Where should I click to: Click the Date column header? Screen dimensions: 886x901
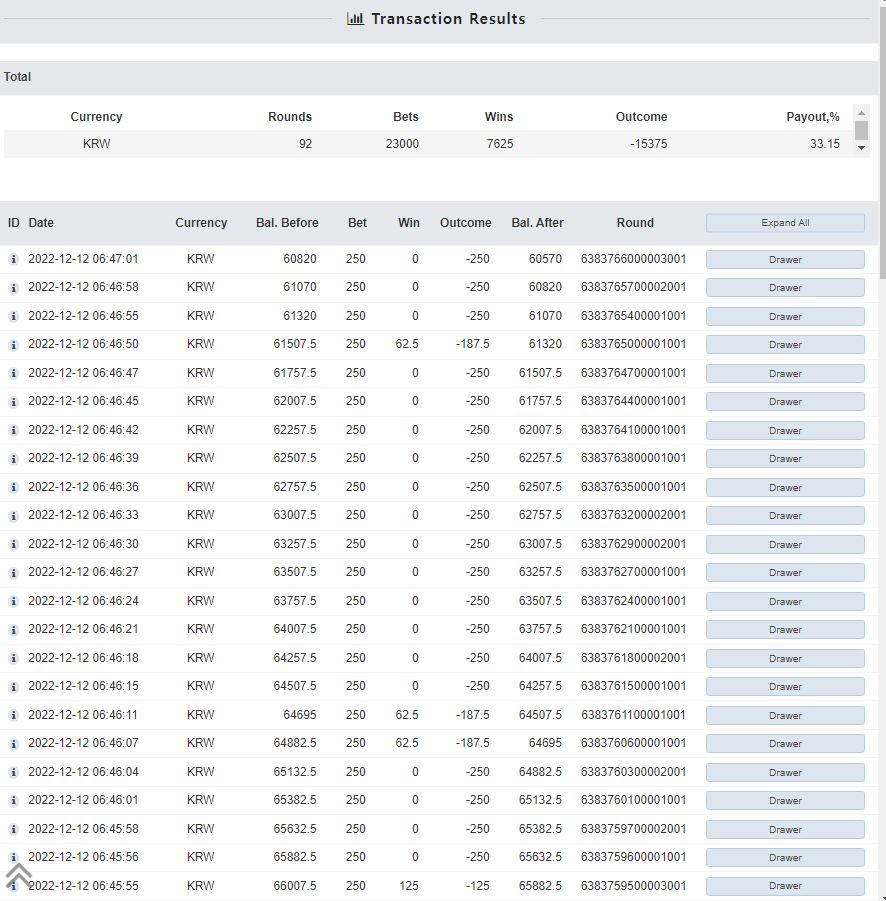click(41, 223)
